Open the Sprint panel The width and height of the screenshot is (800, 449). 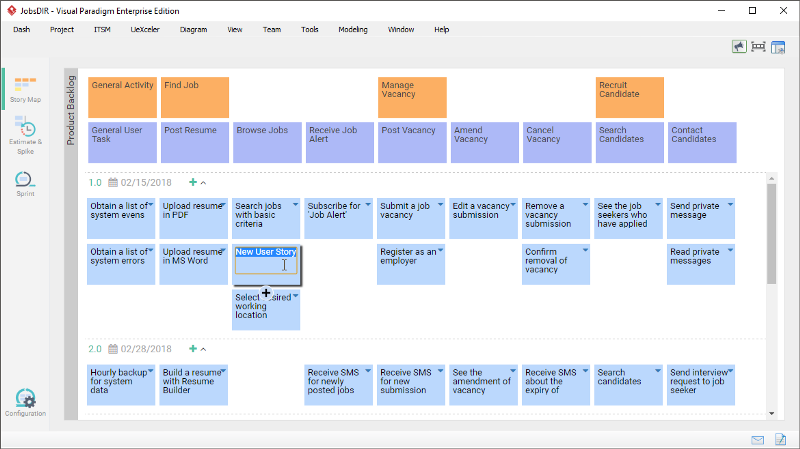(25, 185)
